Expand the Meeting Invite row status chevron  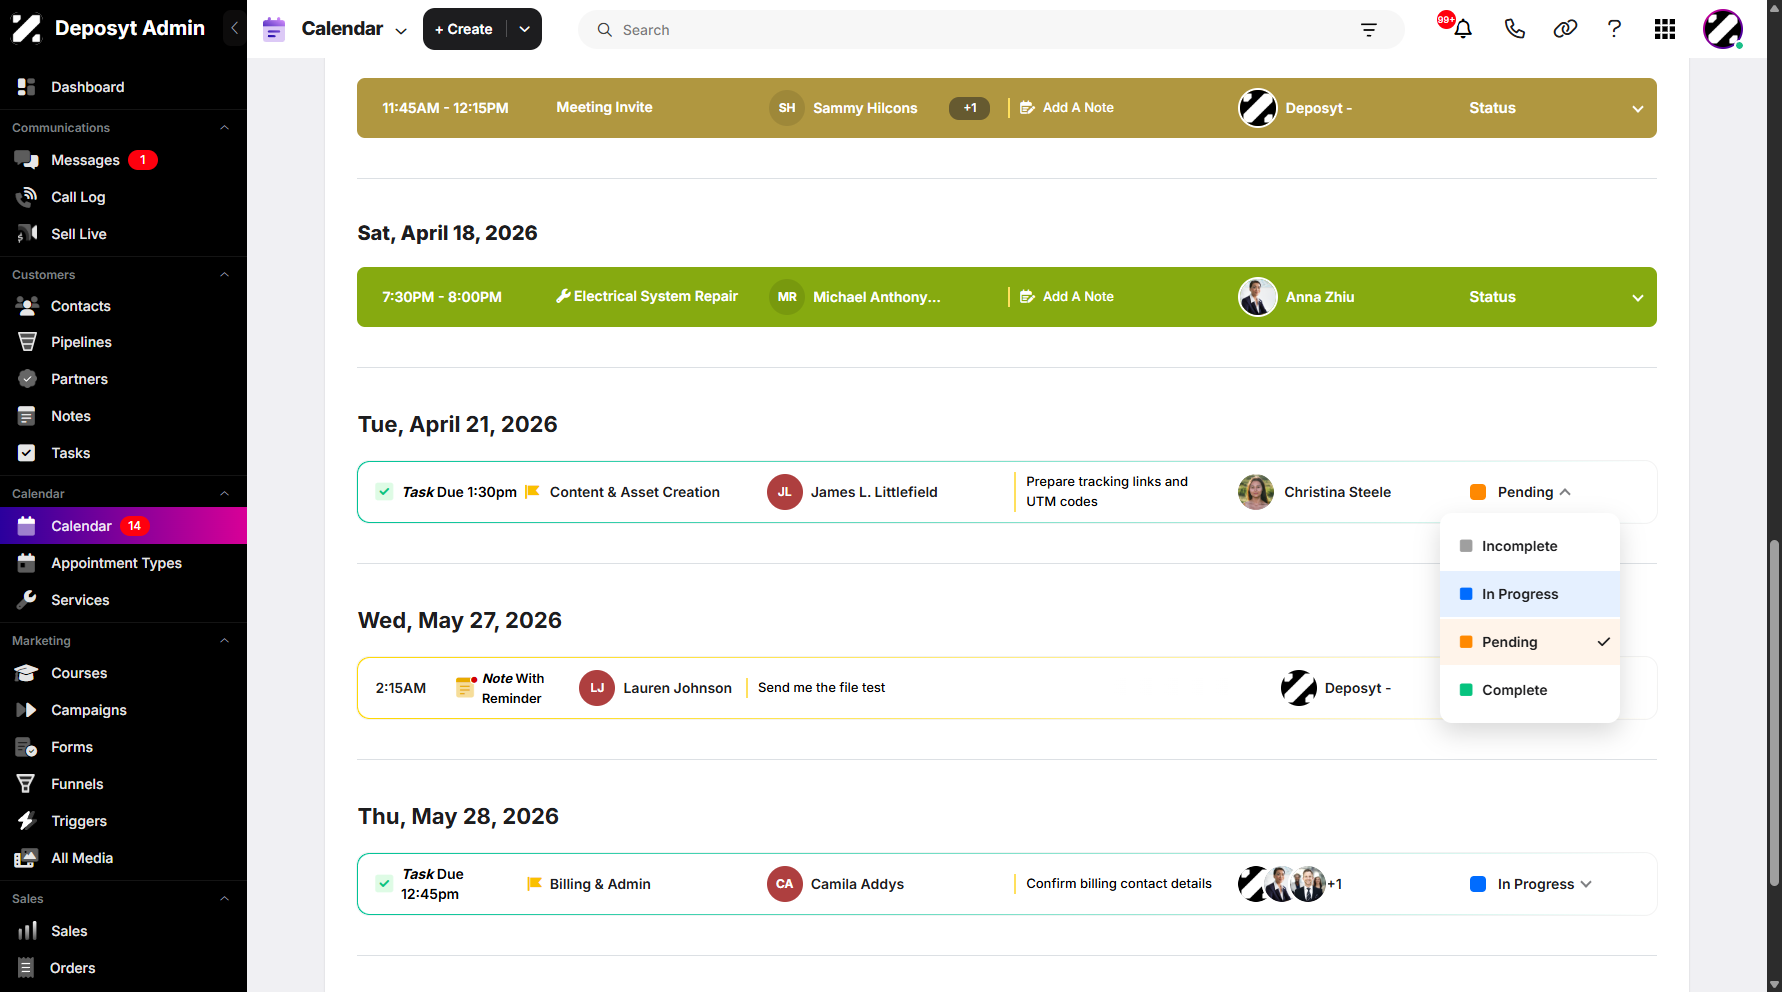pyautogui.click(x=1638, y=109)
